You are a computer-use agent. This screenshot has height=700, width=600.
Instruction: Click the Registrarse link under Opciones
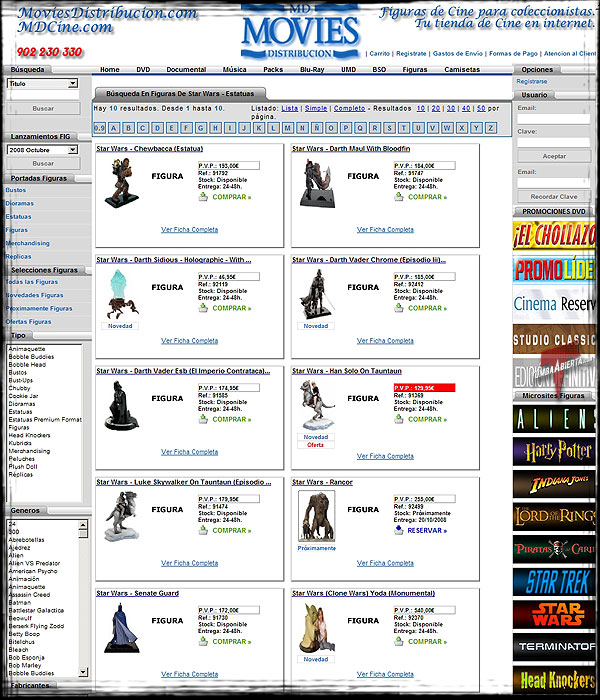pos(532,81)
